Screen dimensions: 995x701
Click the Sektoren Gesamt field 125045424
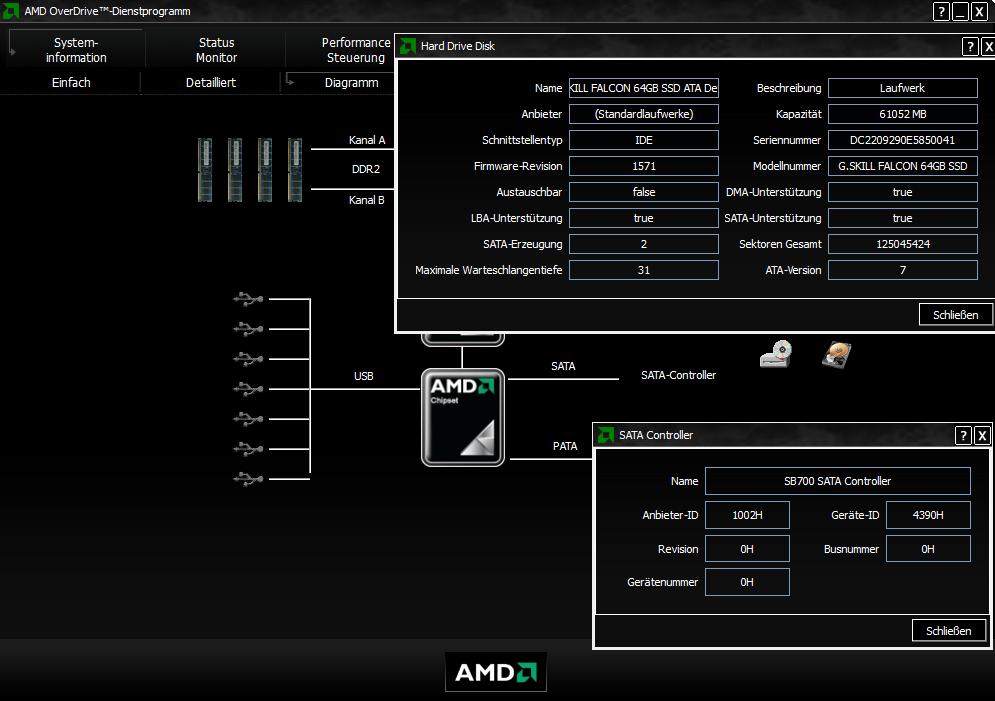pyautogui.click(x=902, y=244)
